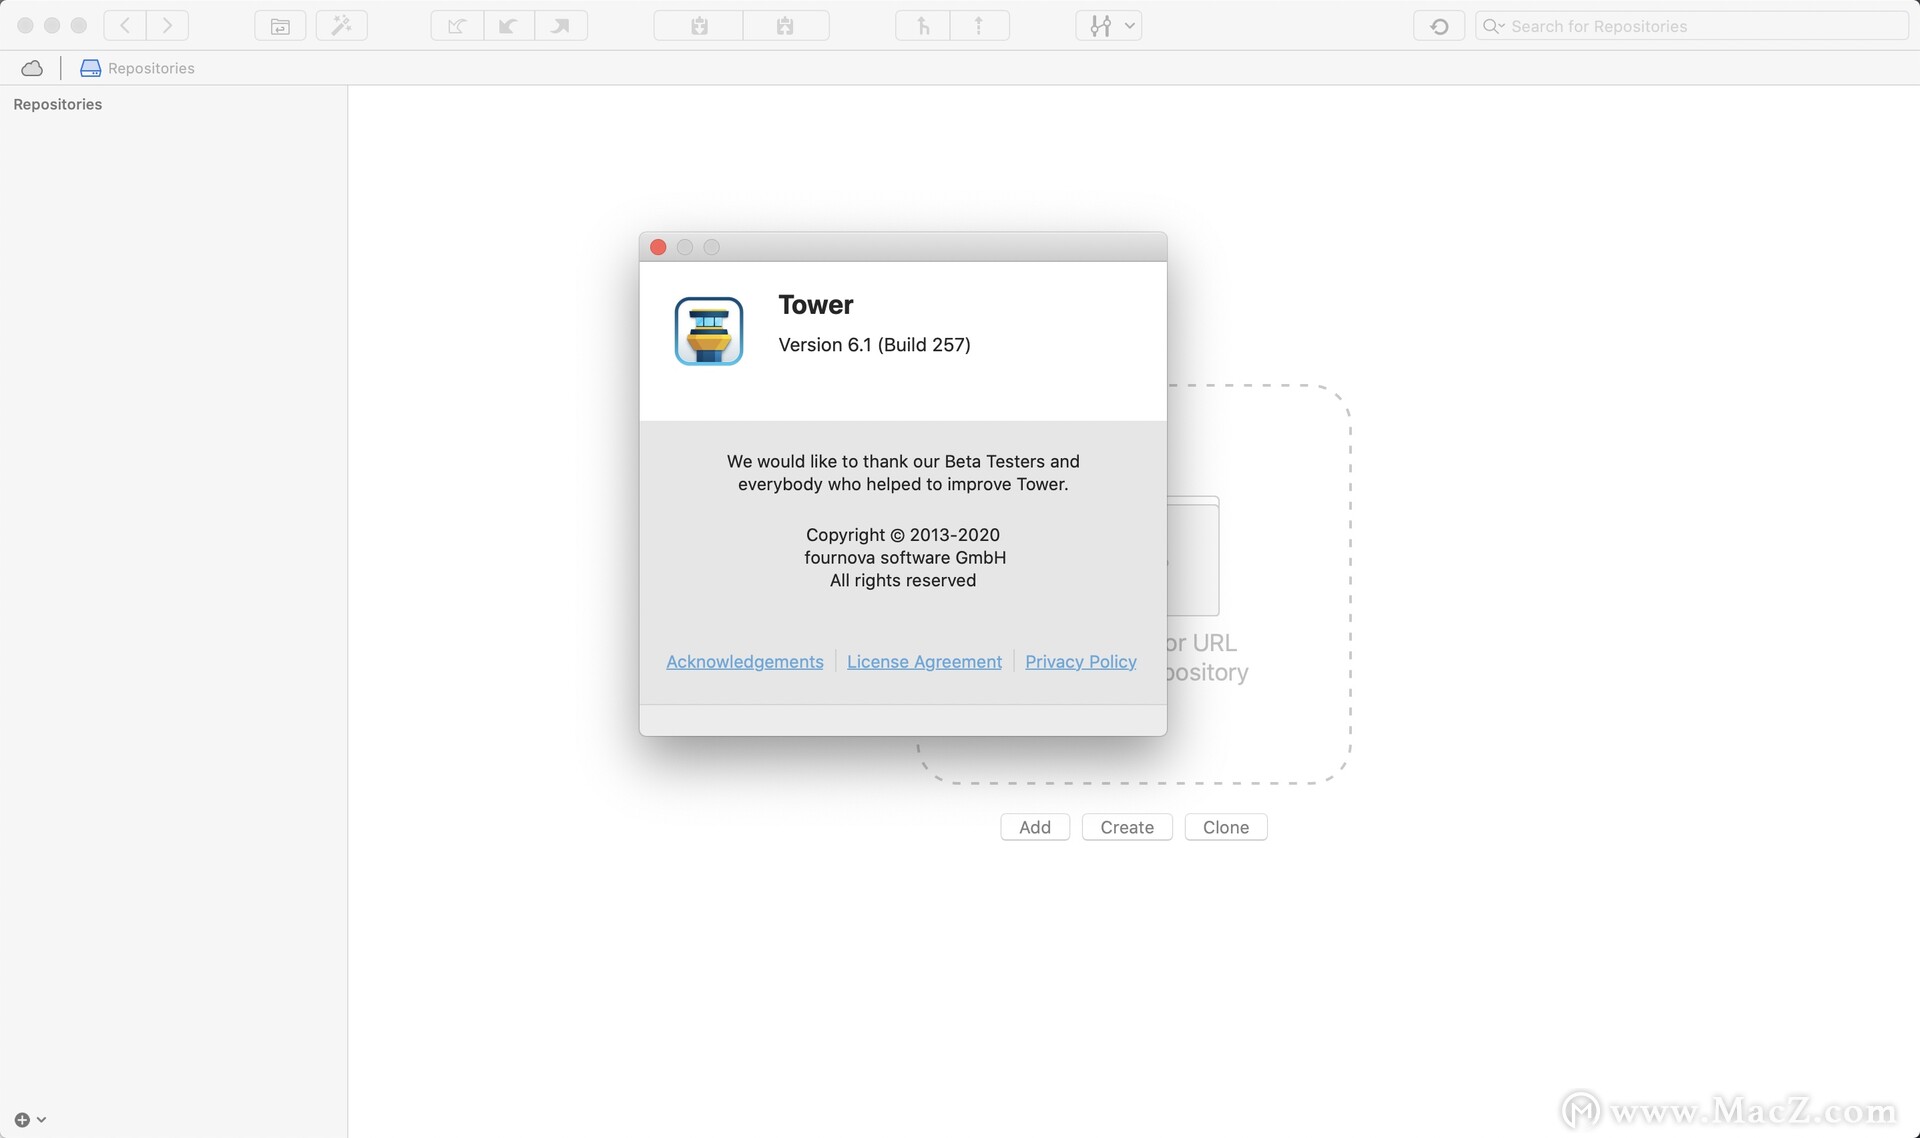Select the Repositories drive icon

click(90, 68)
